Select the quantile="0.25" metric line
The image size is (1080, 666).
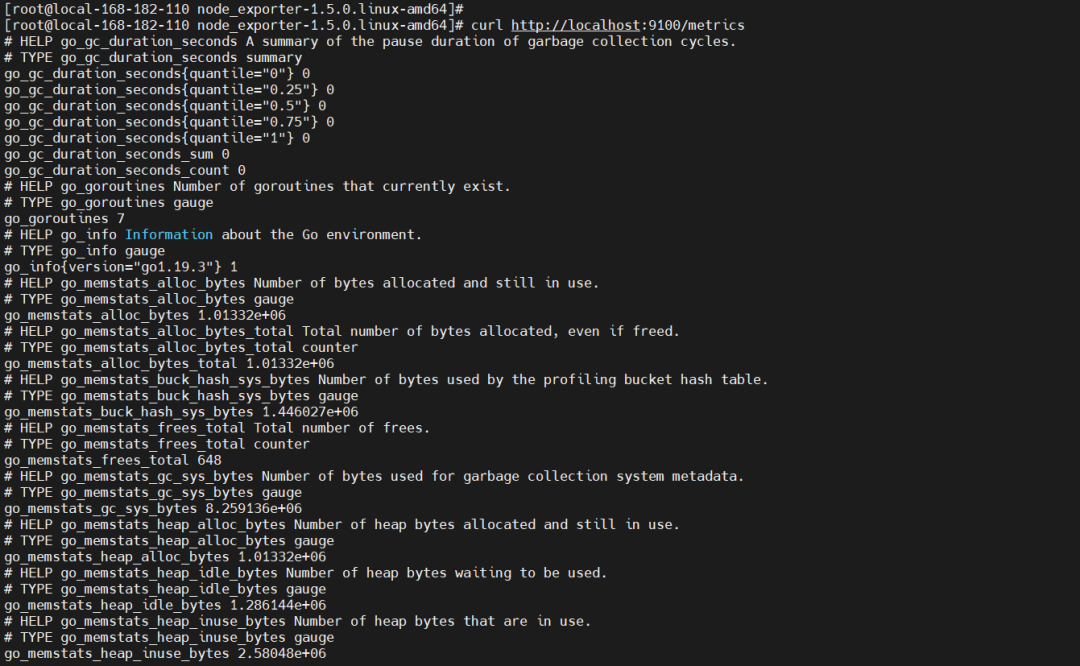point(169,90)
